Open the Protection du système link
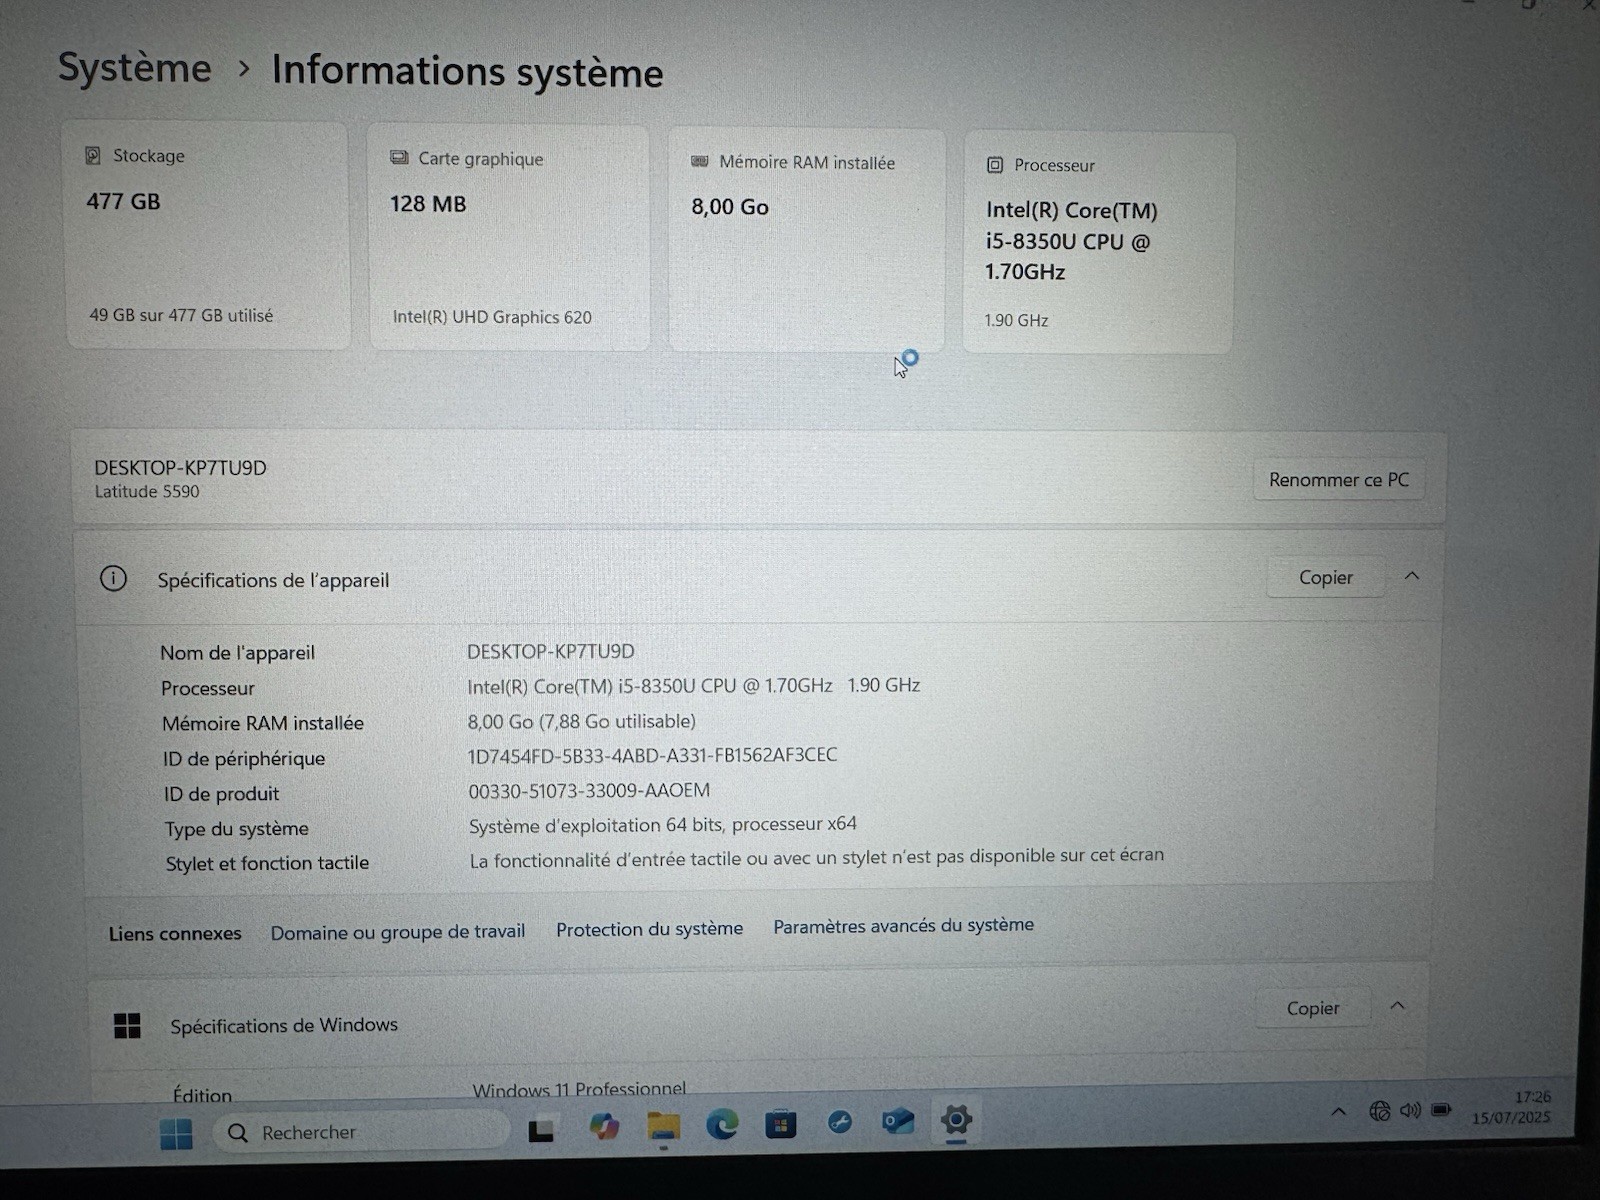Viewport: 1600px width, 1200px height. pyautogui.click(x=650, y=929)
